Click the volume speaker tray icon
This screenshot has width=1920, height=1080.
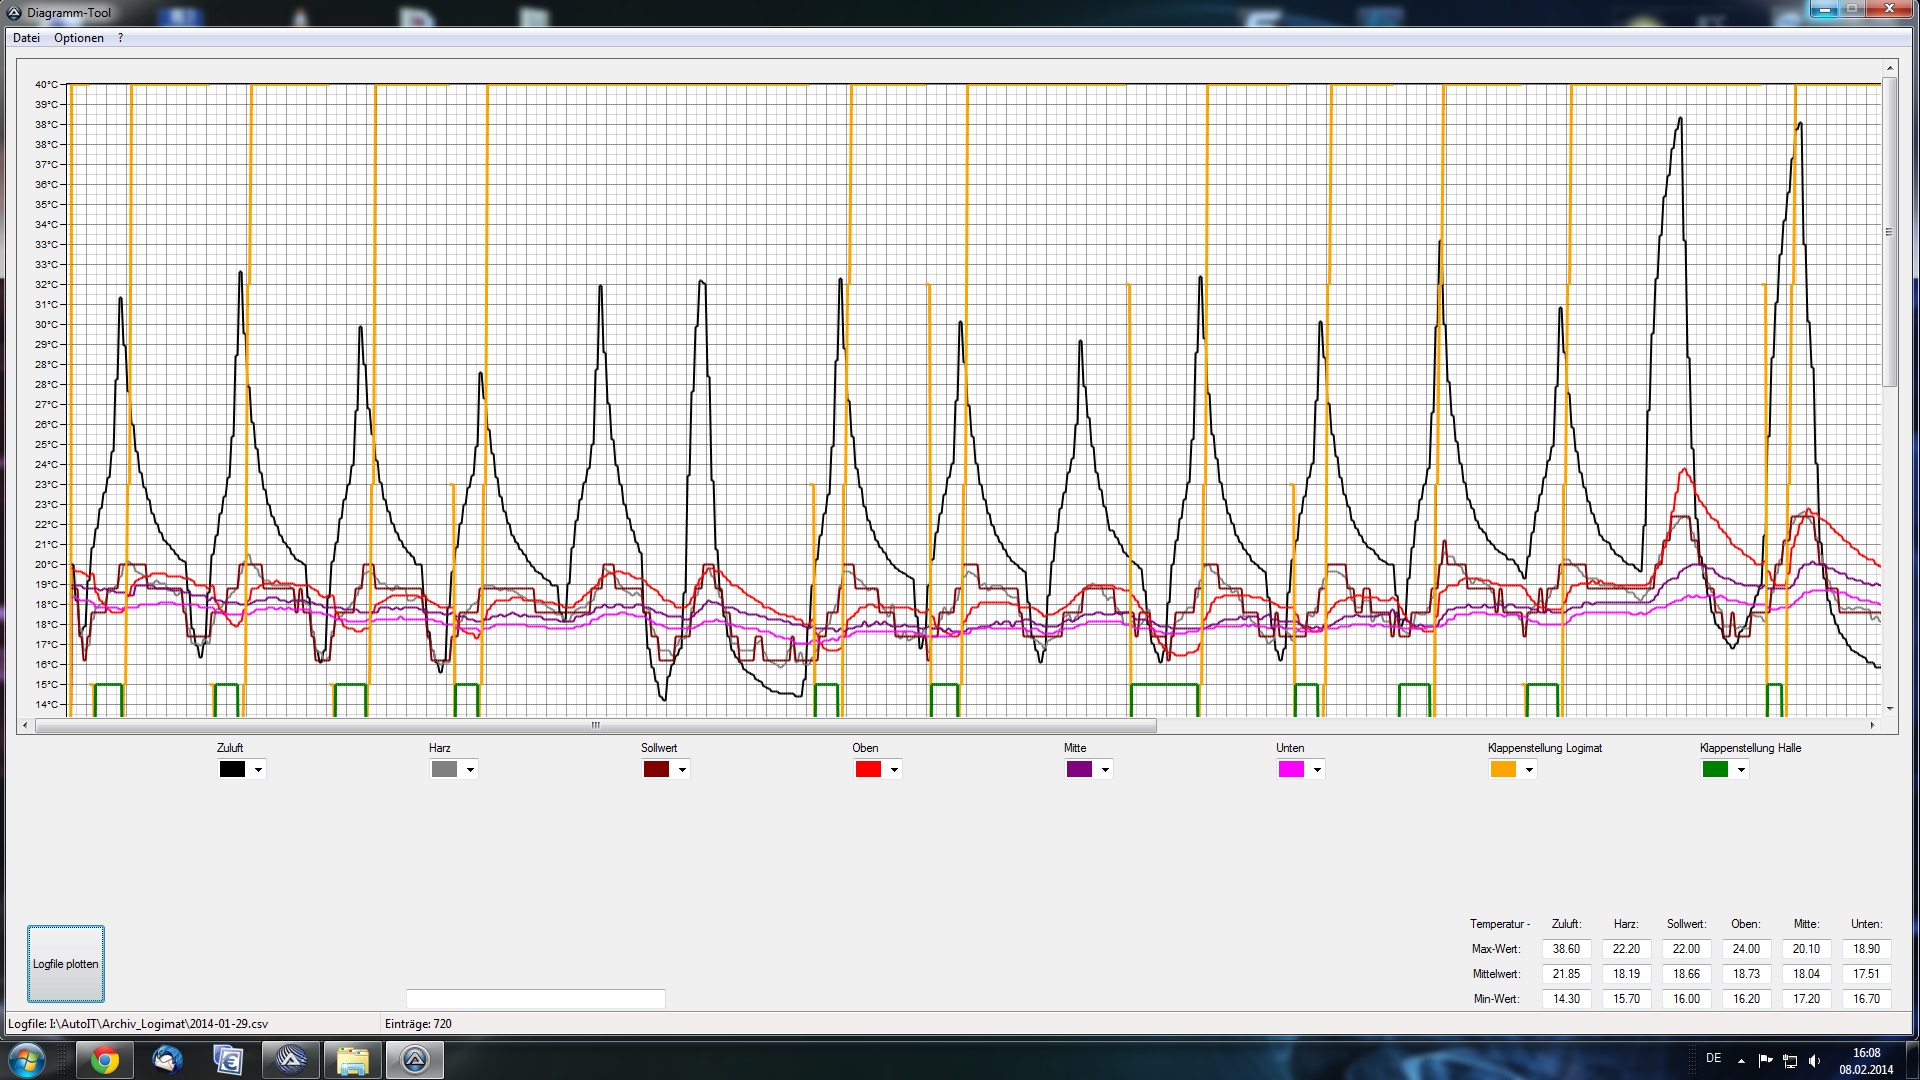[x=1815, y=1060]
